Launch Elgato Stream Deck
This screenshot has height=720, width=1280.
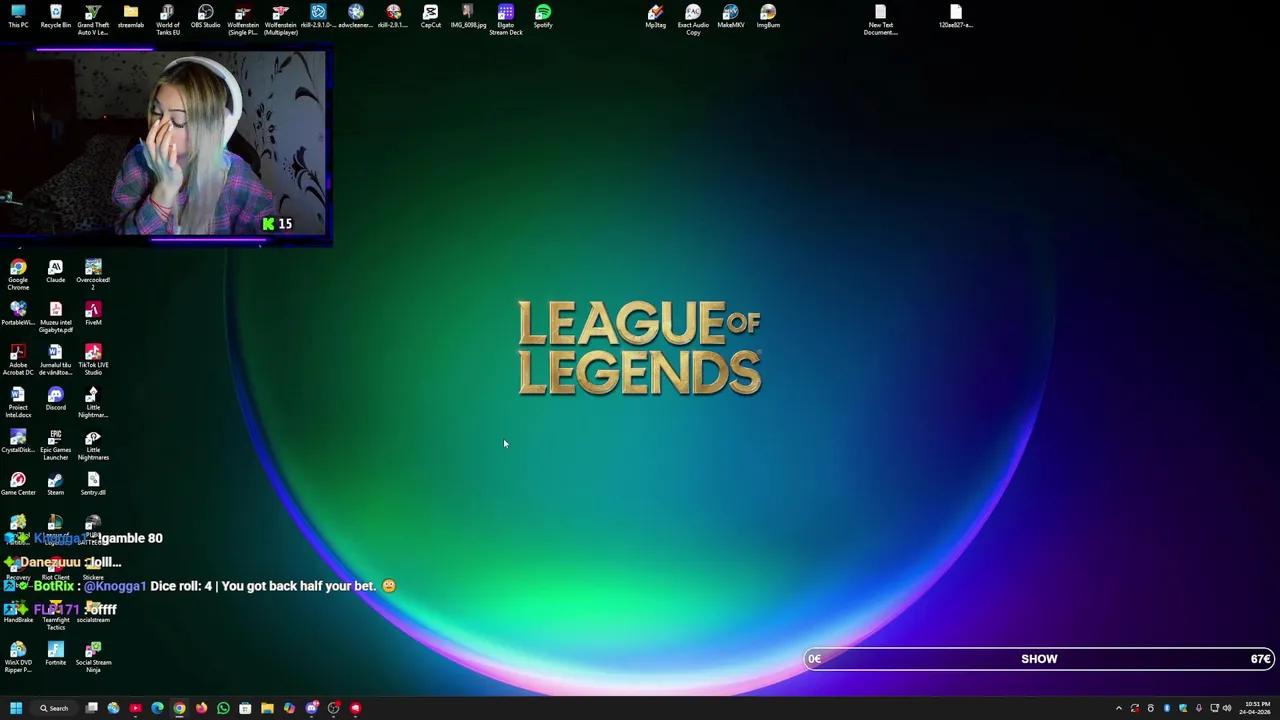click(x=505, y=19)
